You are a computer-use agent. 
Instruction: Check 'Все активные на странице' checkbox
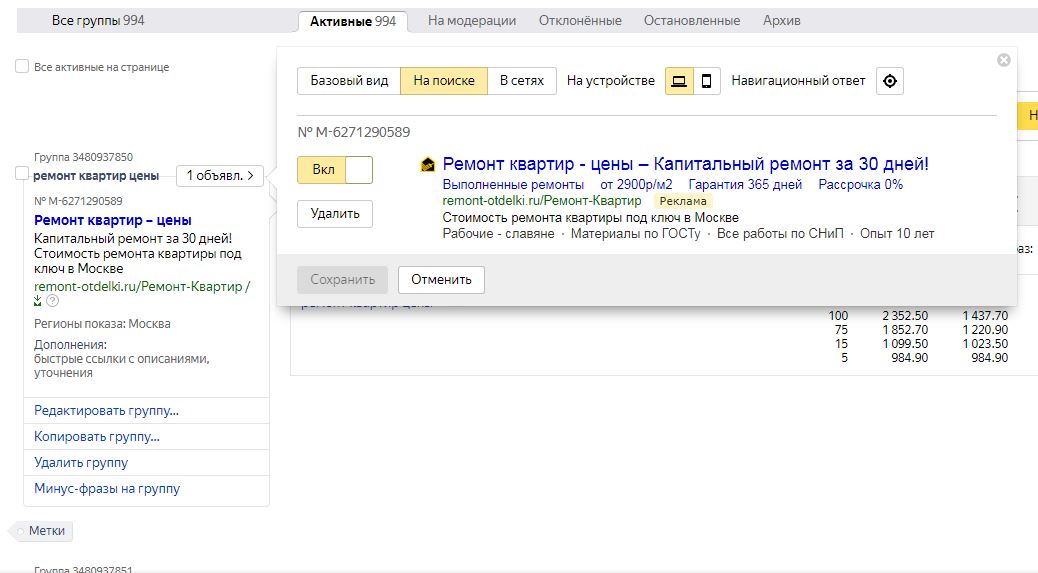[x=22, y=66]
